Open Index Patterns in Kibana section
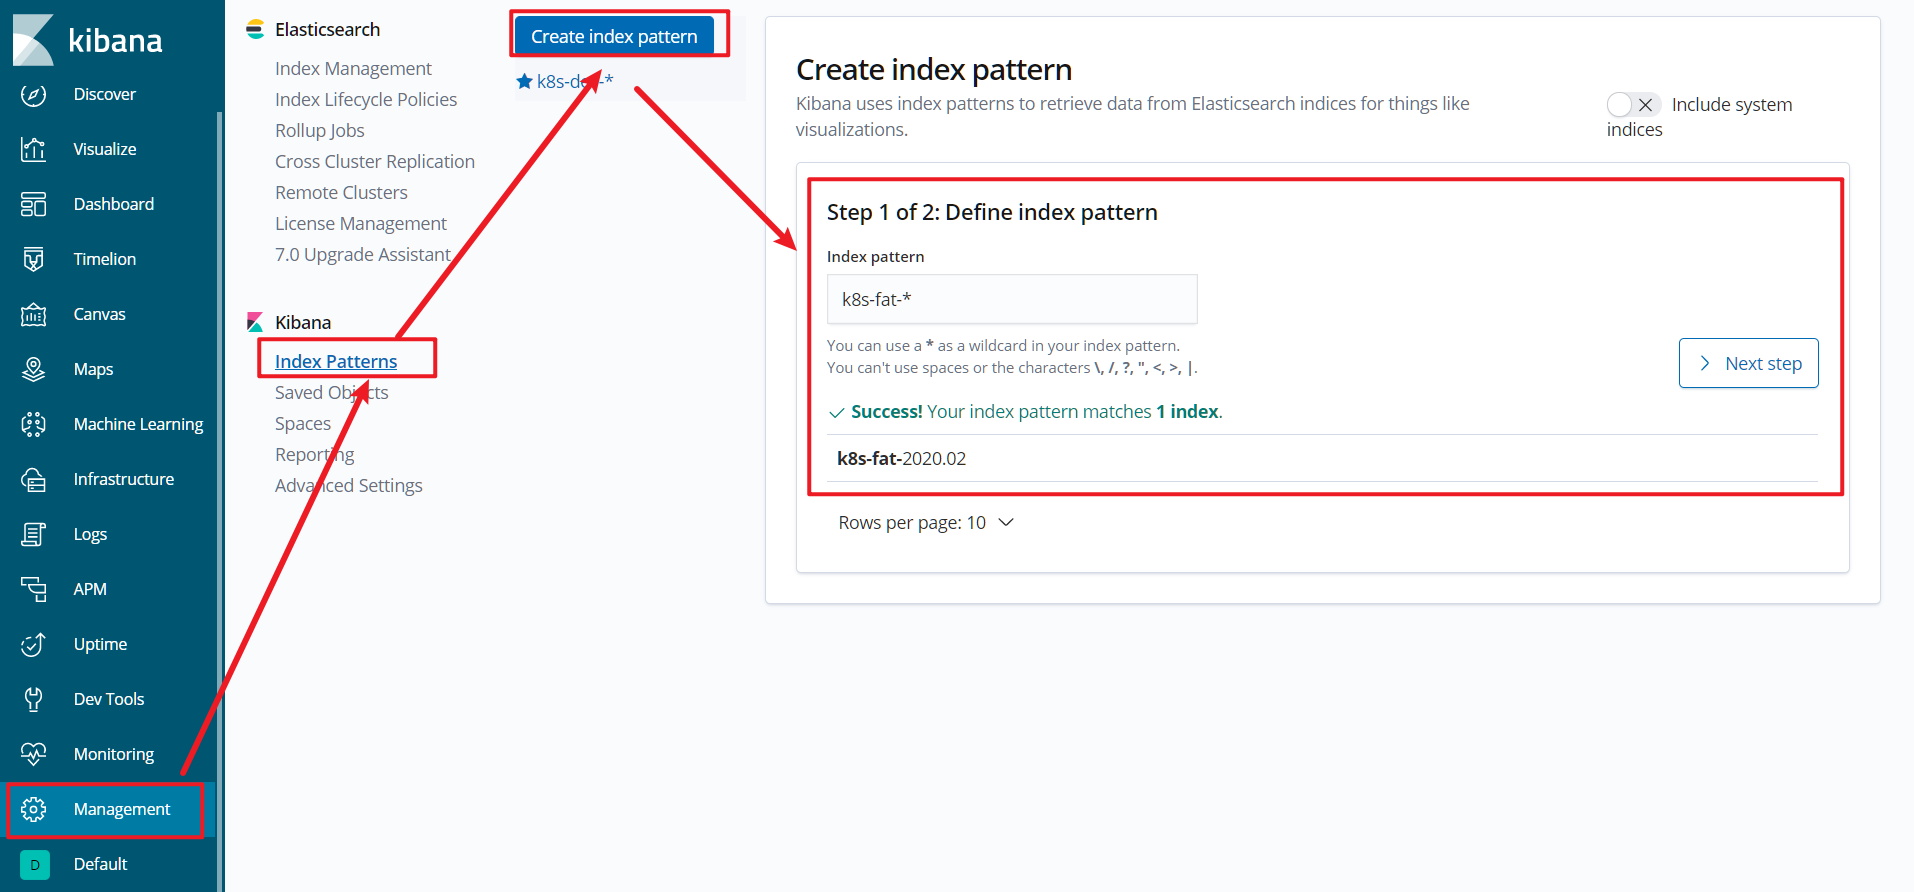 click(x=336, y=362)
